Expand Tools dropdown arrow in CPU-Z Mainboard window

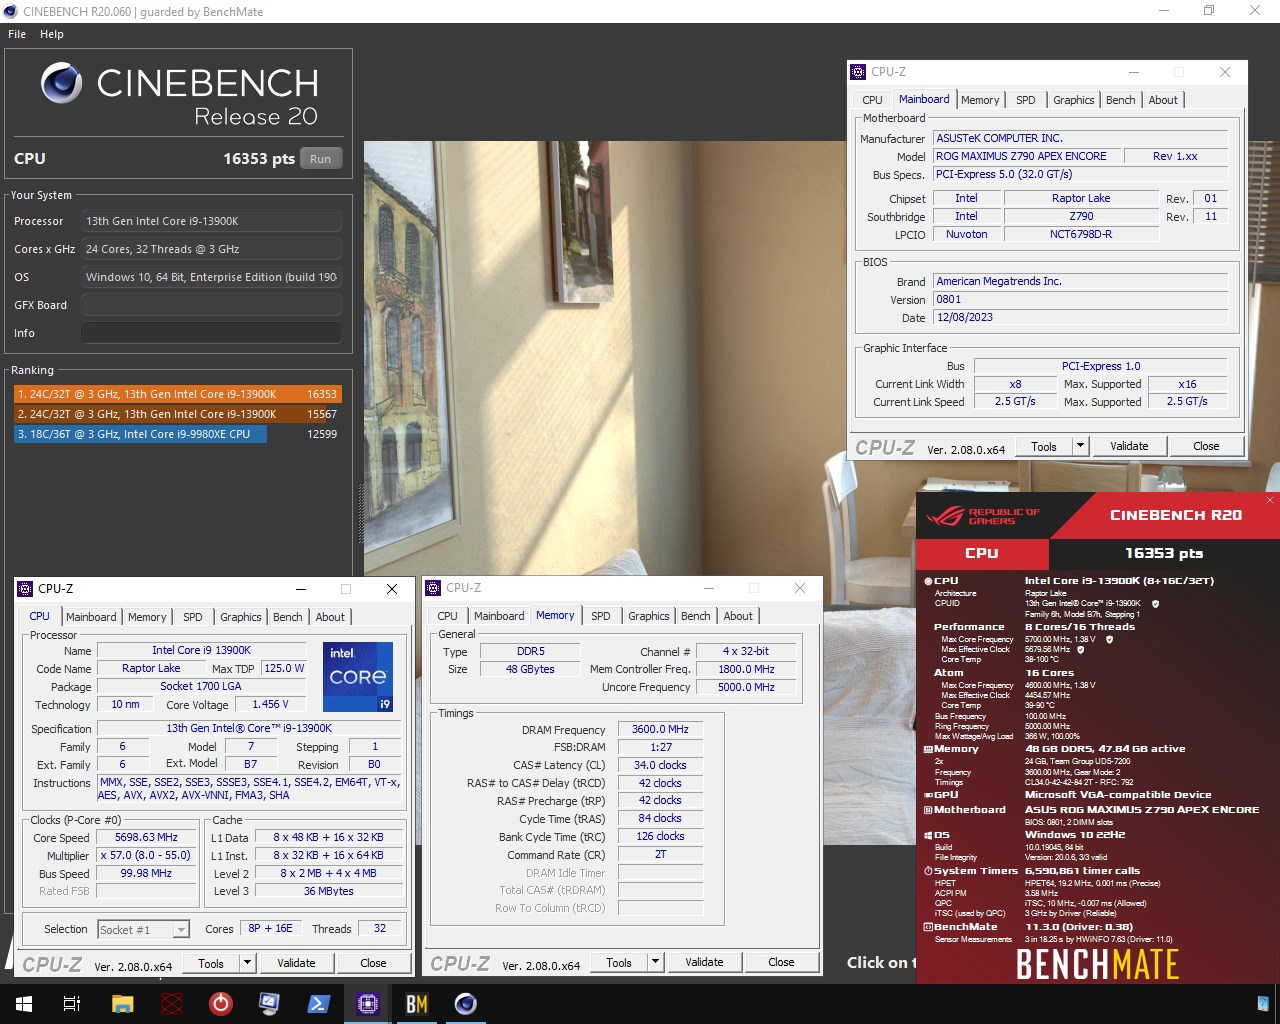tap(1080, 446)
